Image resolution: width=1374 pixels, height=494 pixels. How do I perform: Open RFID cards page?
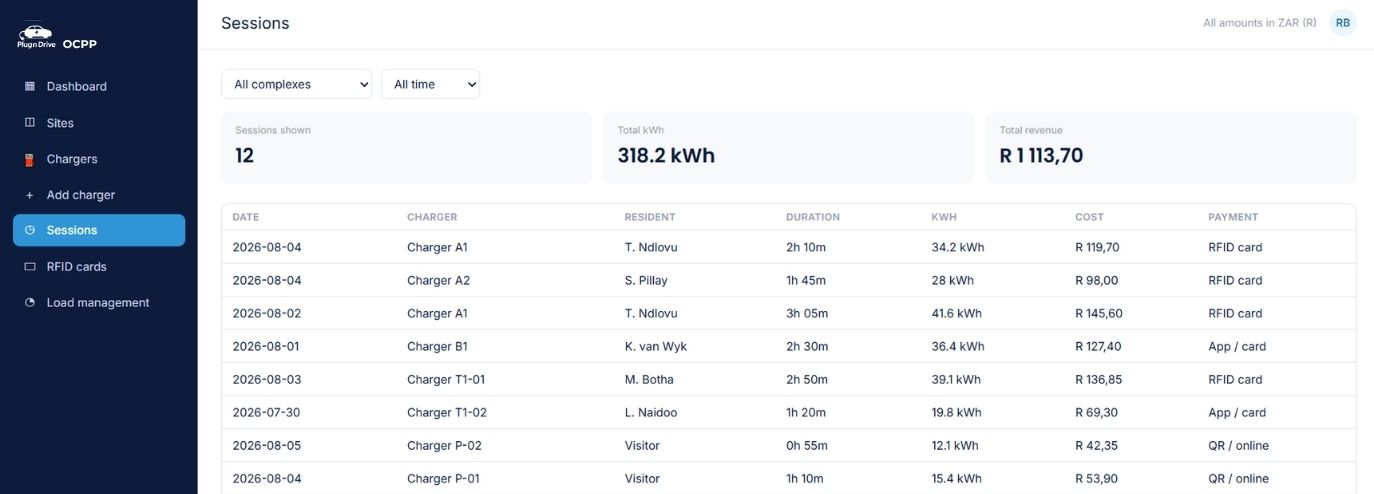pos(99,267)
